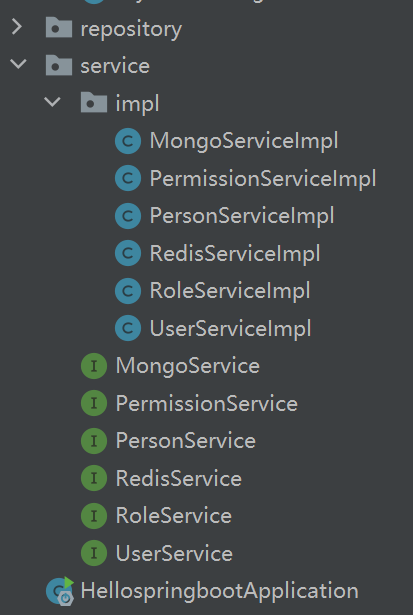
Task: Click the HellospringbootApplication run icon
Action: [60, 591]
